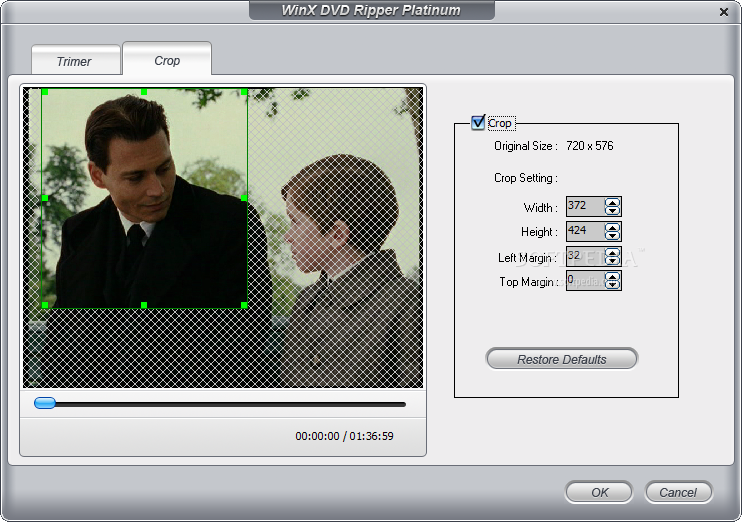Viewport: 742px width, 522px height.
Task: Click the top-middle crop handle
Action: [x=144, y=91]
